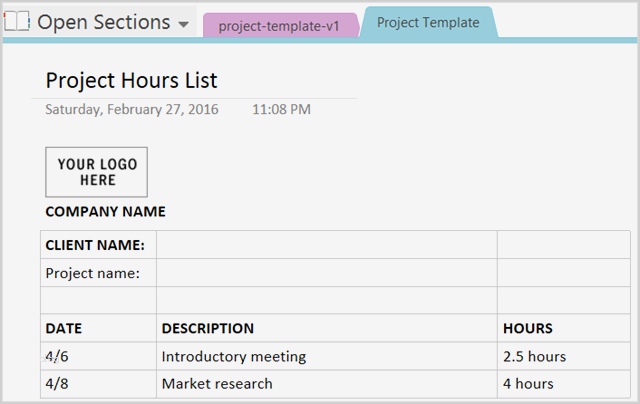640x404 pixels.
Task: Click the empty cell next to CLIENT NAME
Action: [x=326, y=245]
